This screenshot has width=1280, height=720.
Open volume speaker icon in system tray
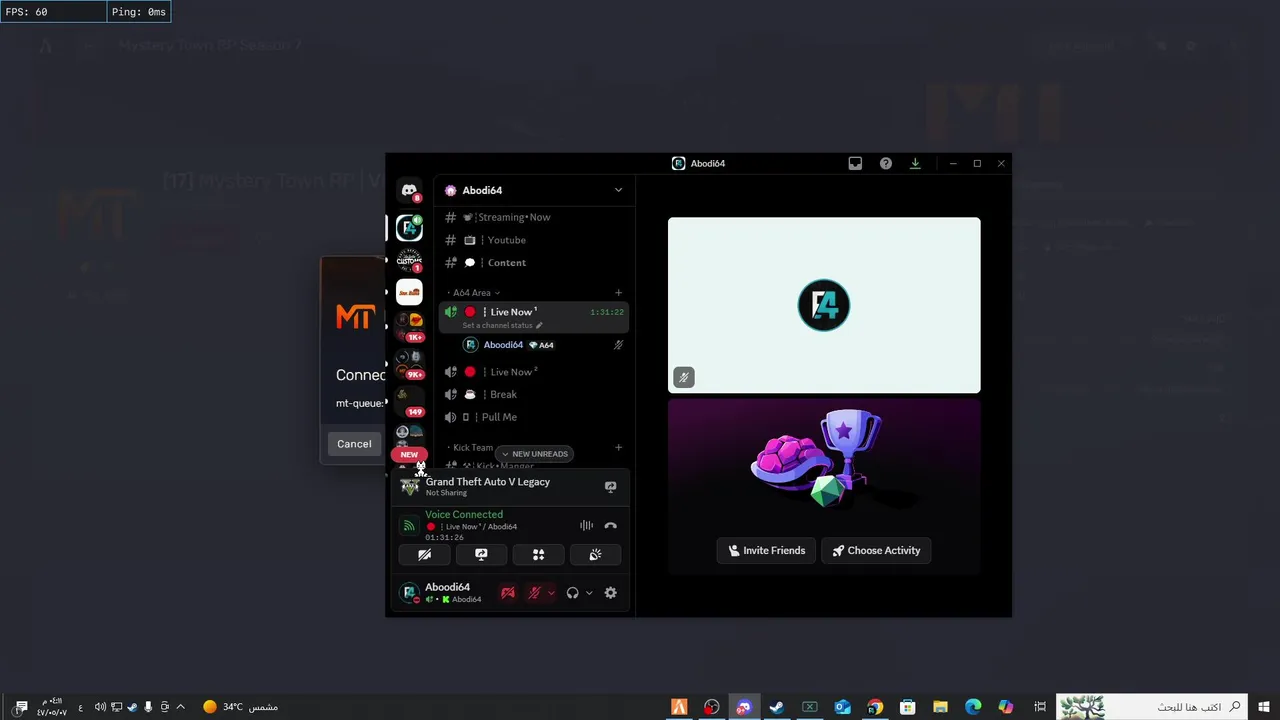(100, 707)
